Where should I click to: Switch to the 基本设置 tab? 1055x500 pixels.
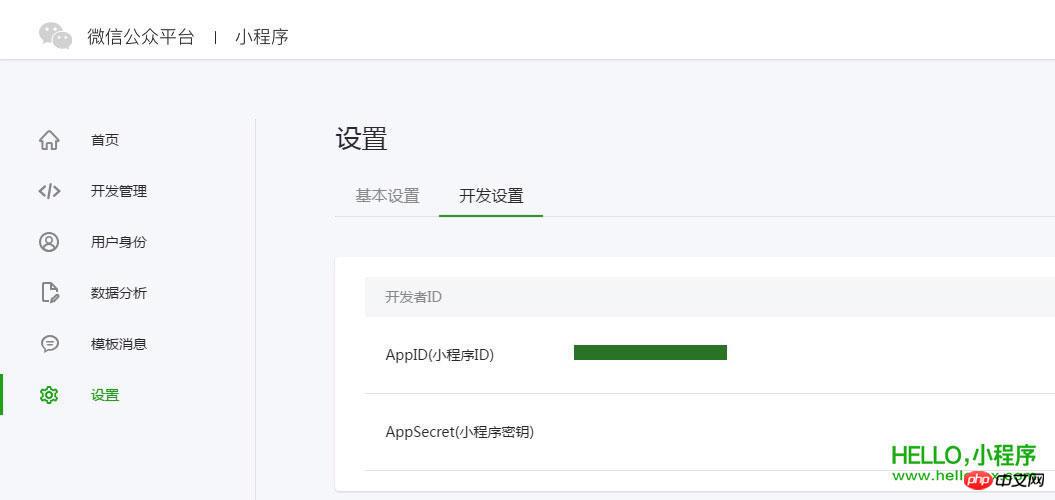click(x=387, y=196)
